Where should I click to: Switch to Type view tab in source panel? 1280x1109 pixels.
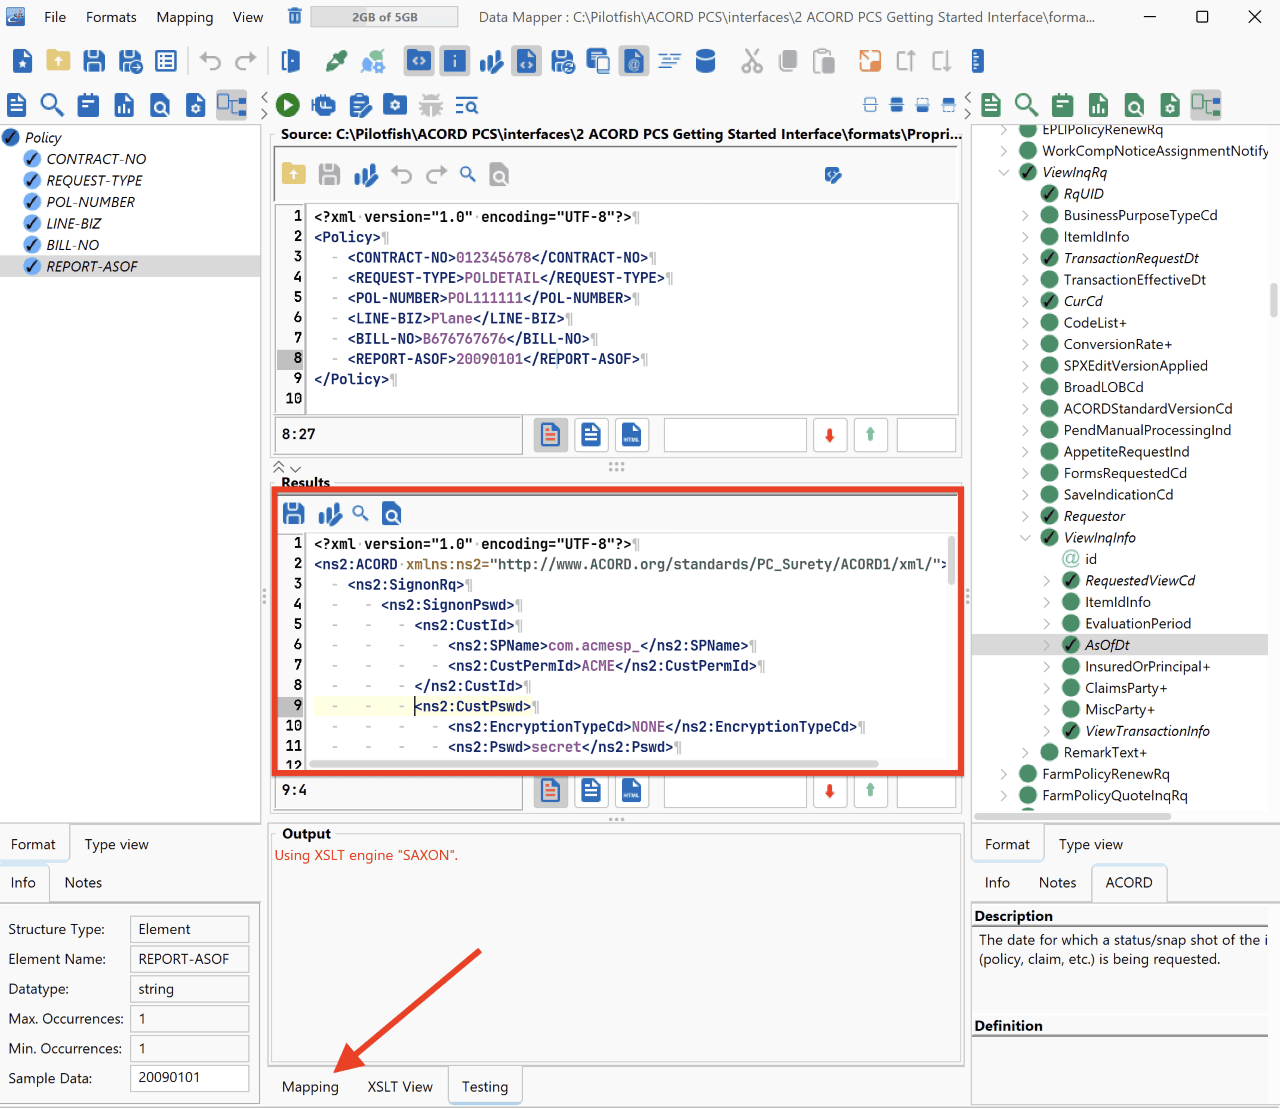click(116, 845)
